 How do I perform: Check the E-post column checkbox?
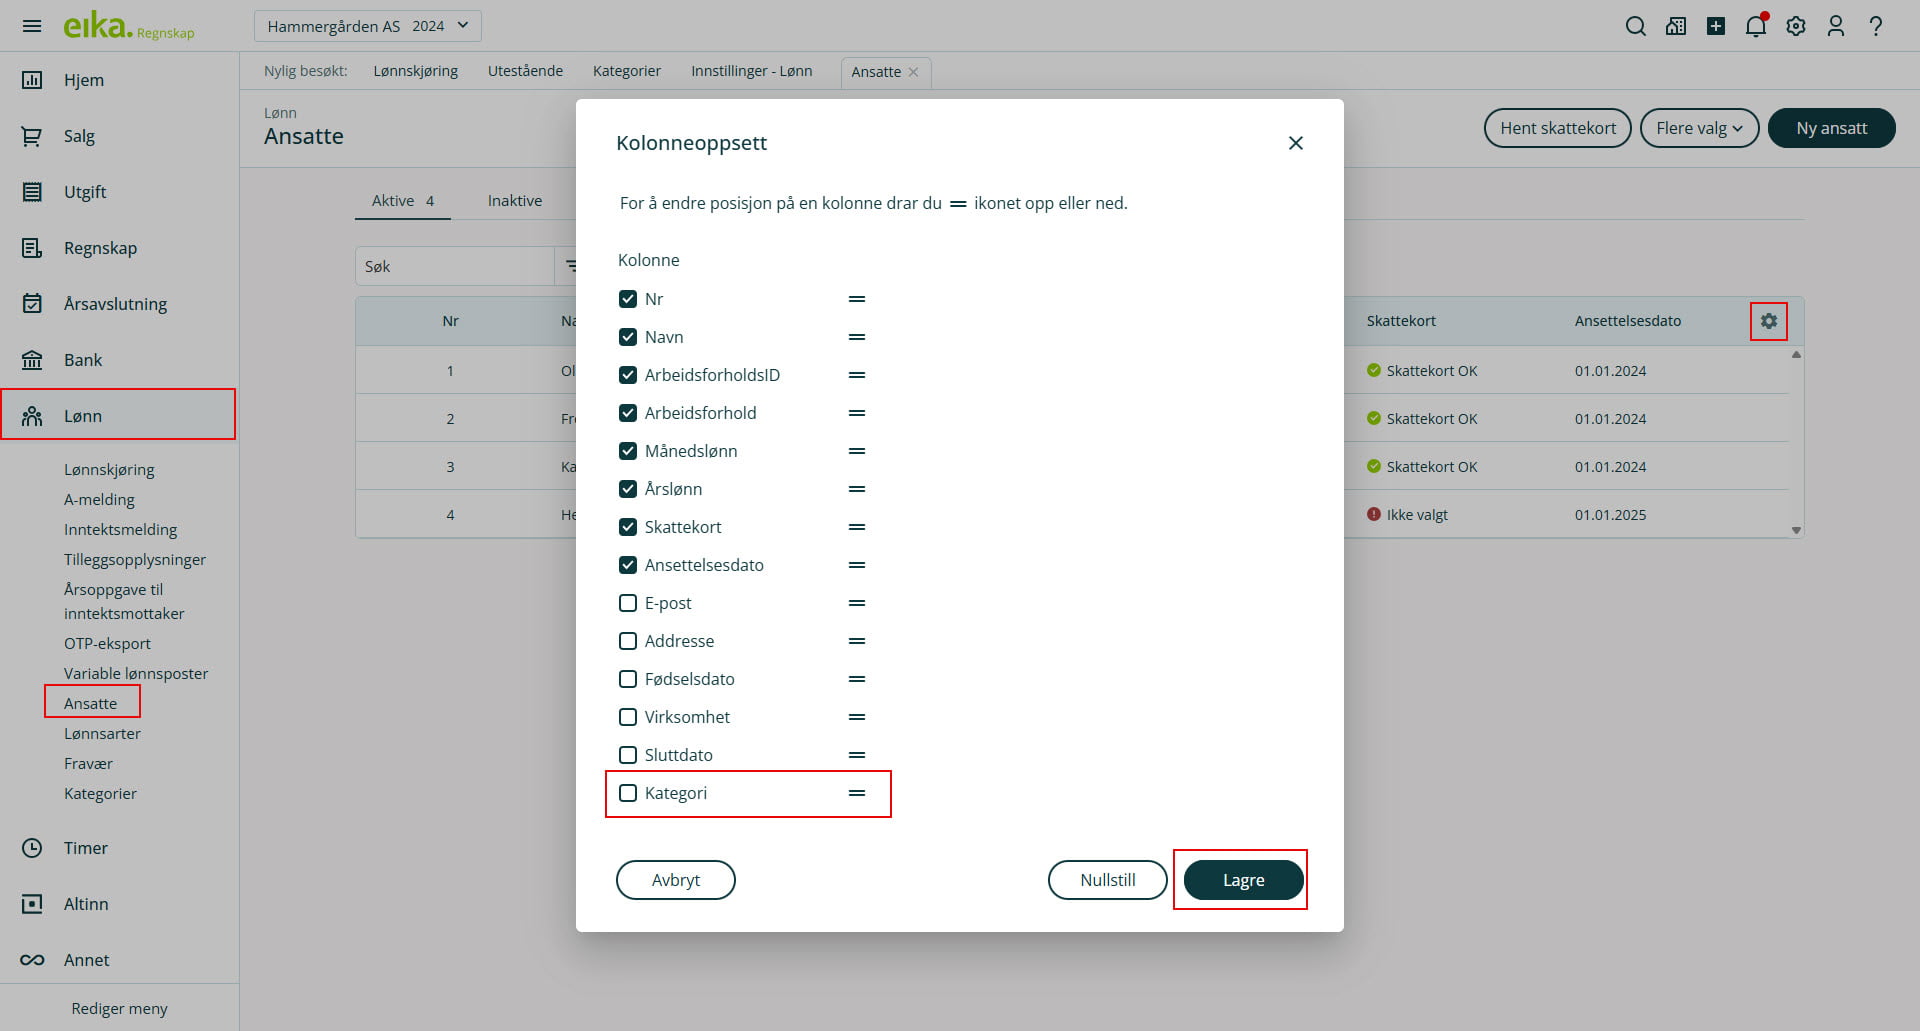pos(628,603)
